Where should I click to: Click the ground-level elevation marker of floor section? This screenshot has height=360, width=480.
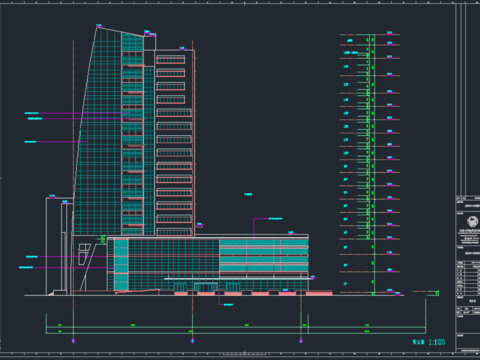390,291
